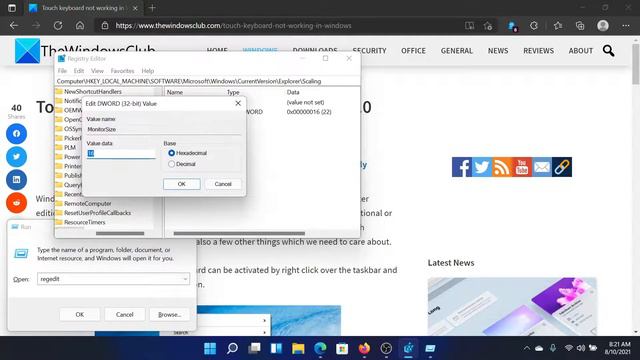Open View menu in Registry Editor

97,71
